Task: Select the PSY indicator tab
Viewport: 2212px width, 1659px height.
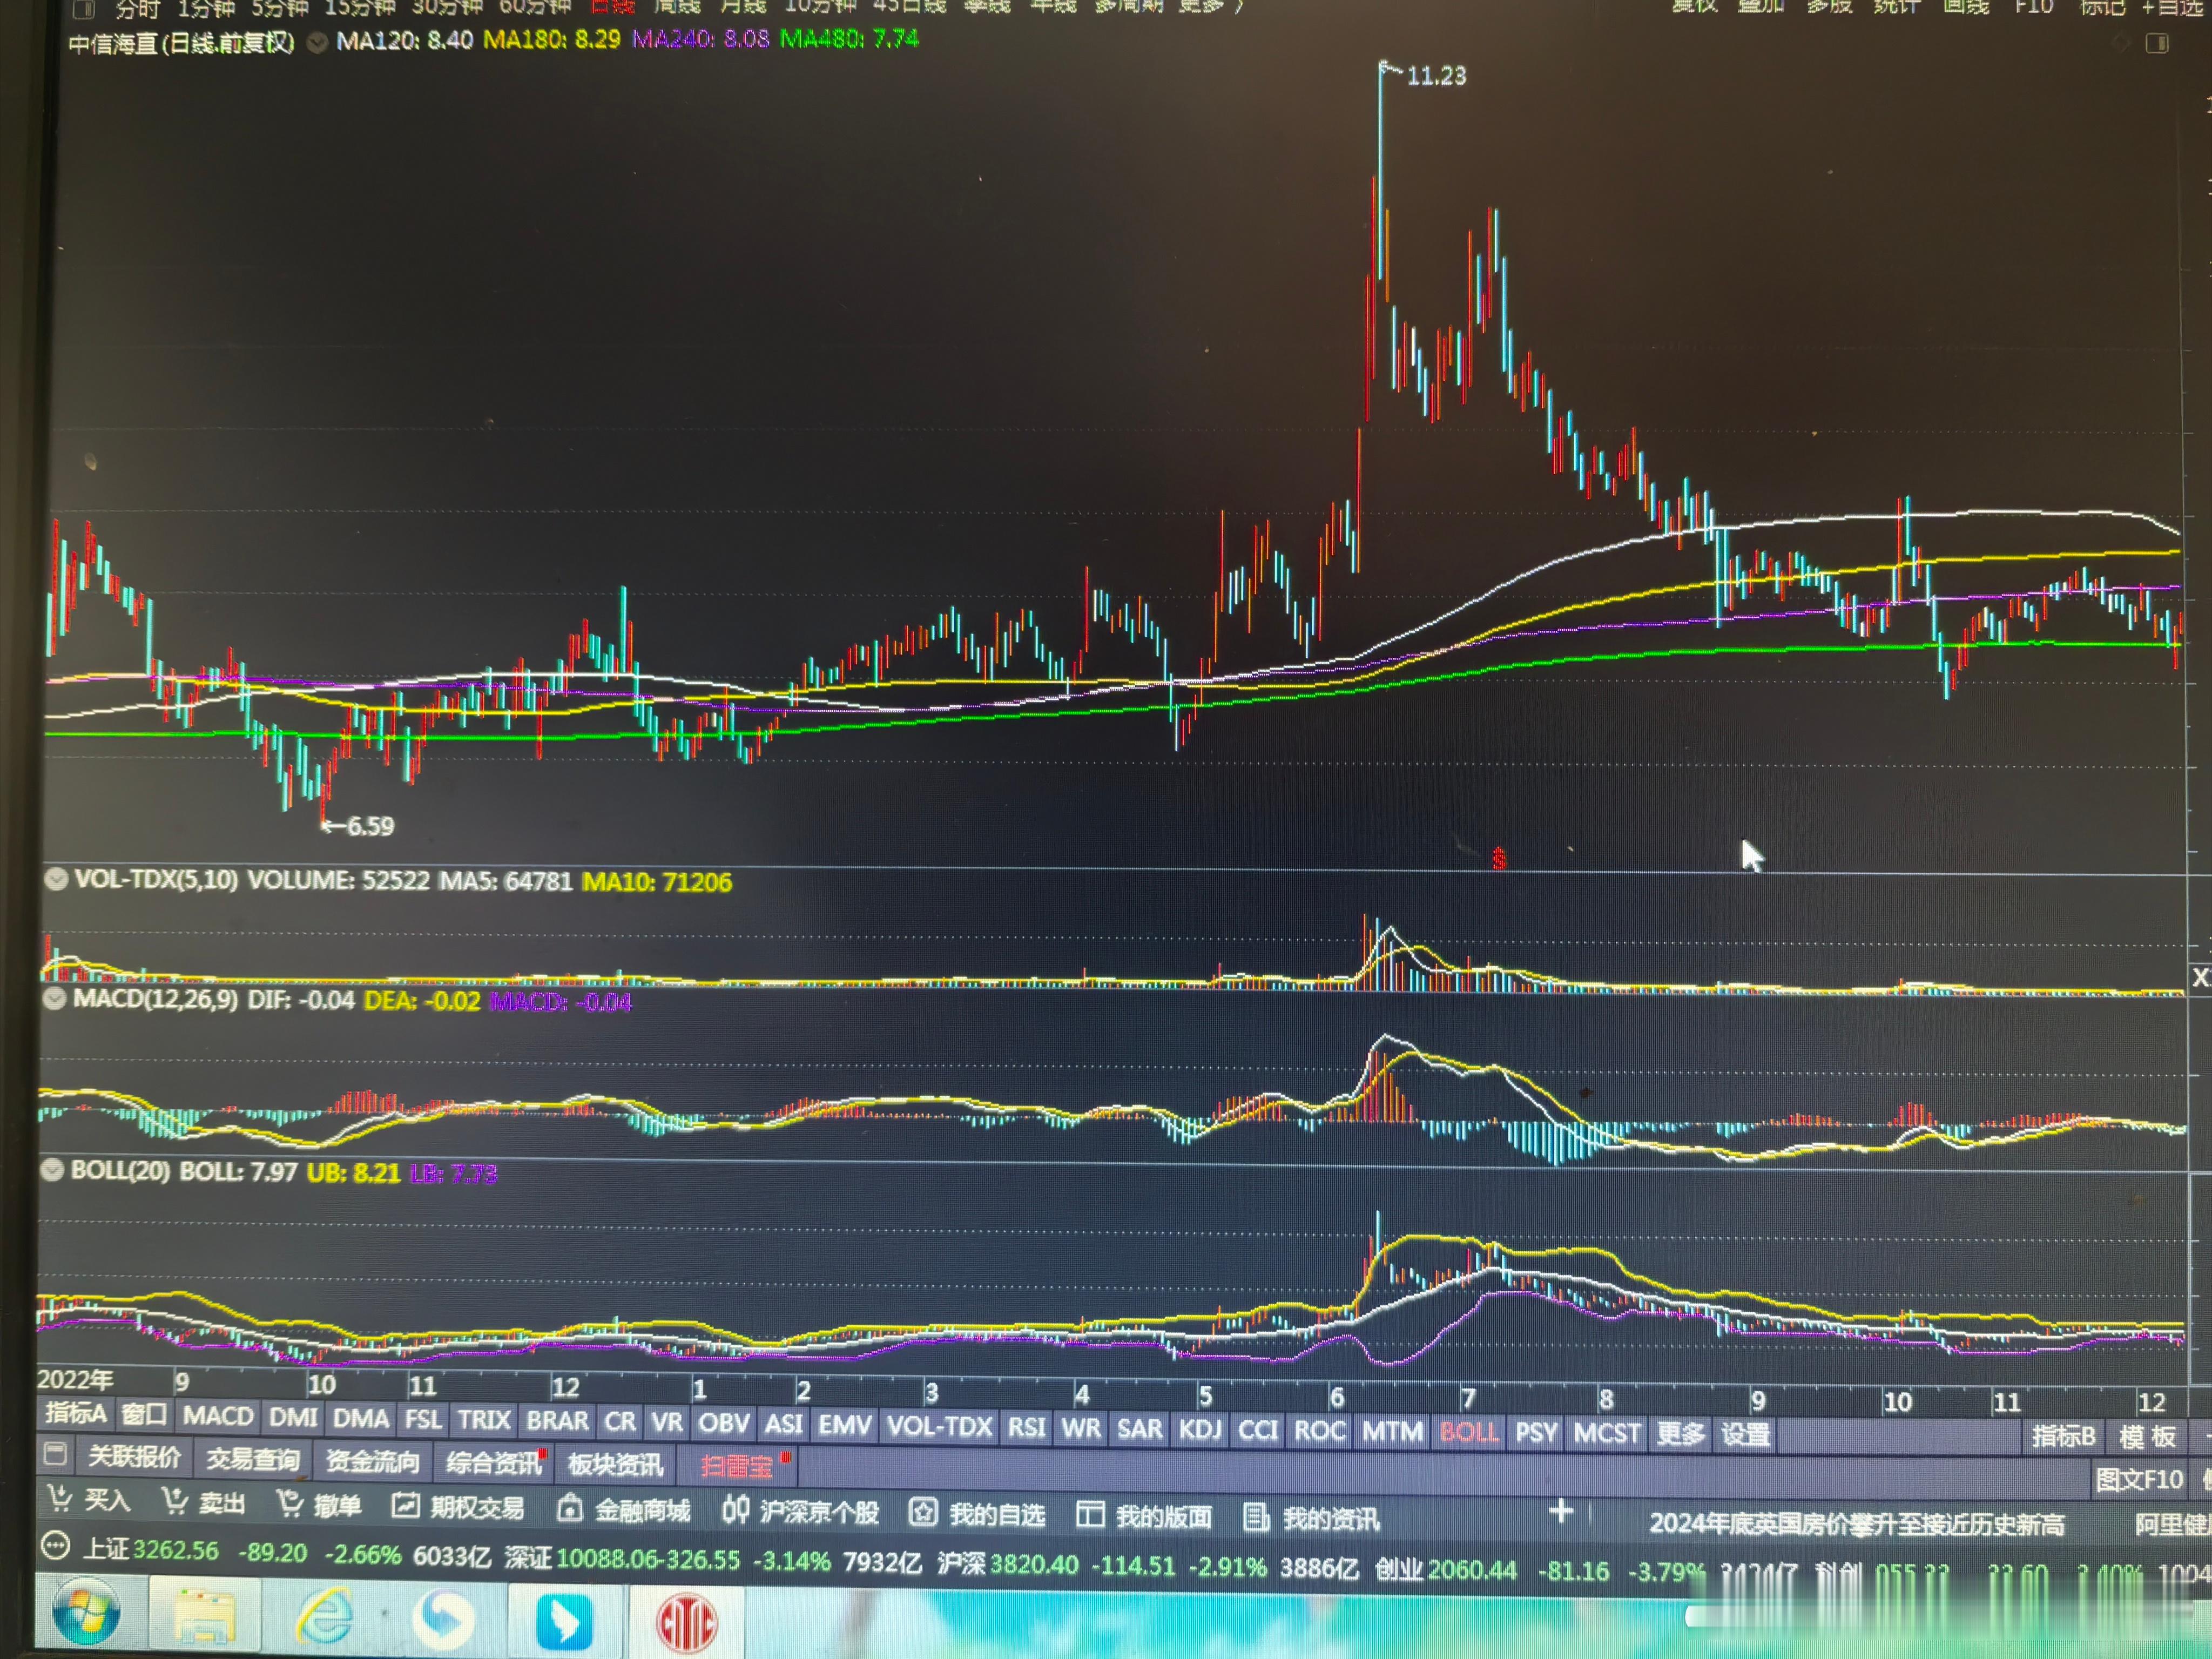Action: tap(1536, 1432)
